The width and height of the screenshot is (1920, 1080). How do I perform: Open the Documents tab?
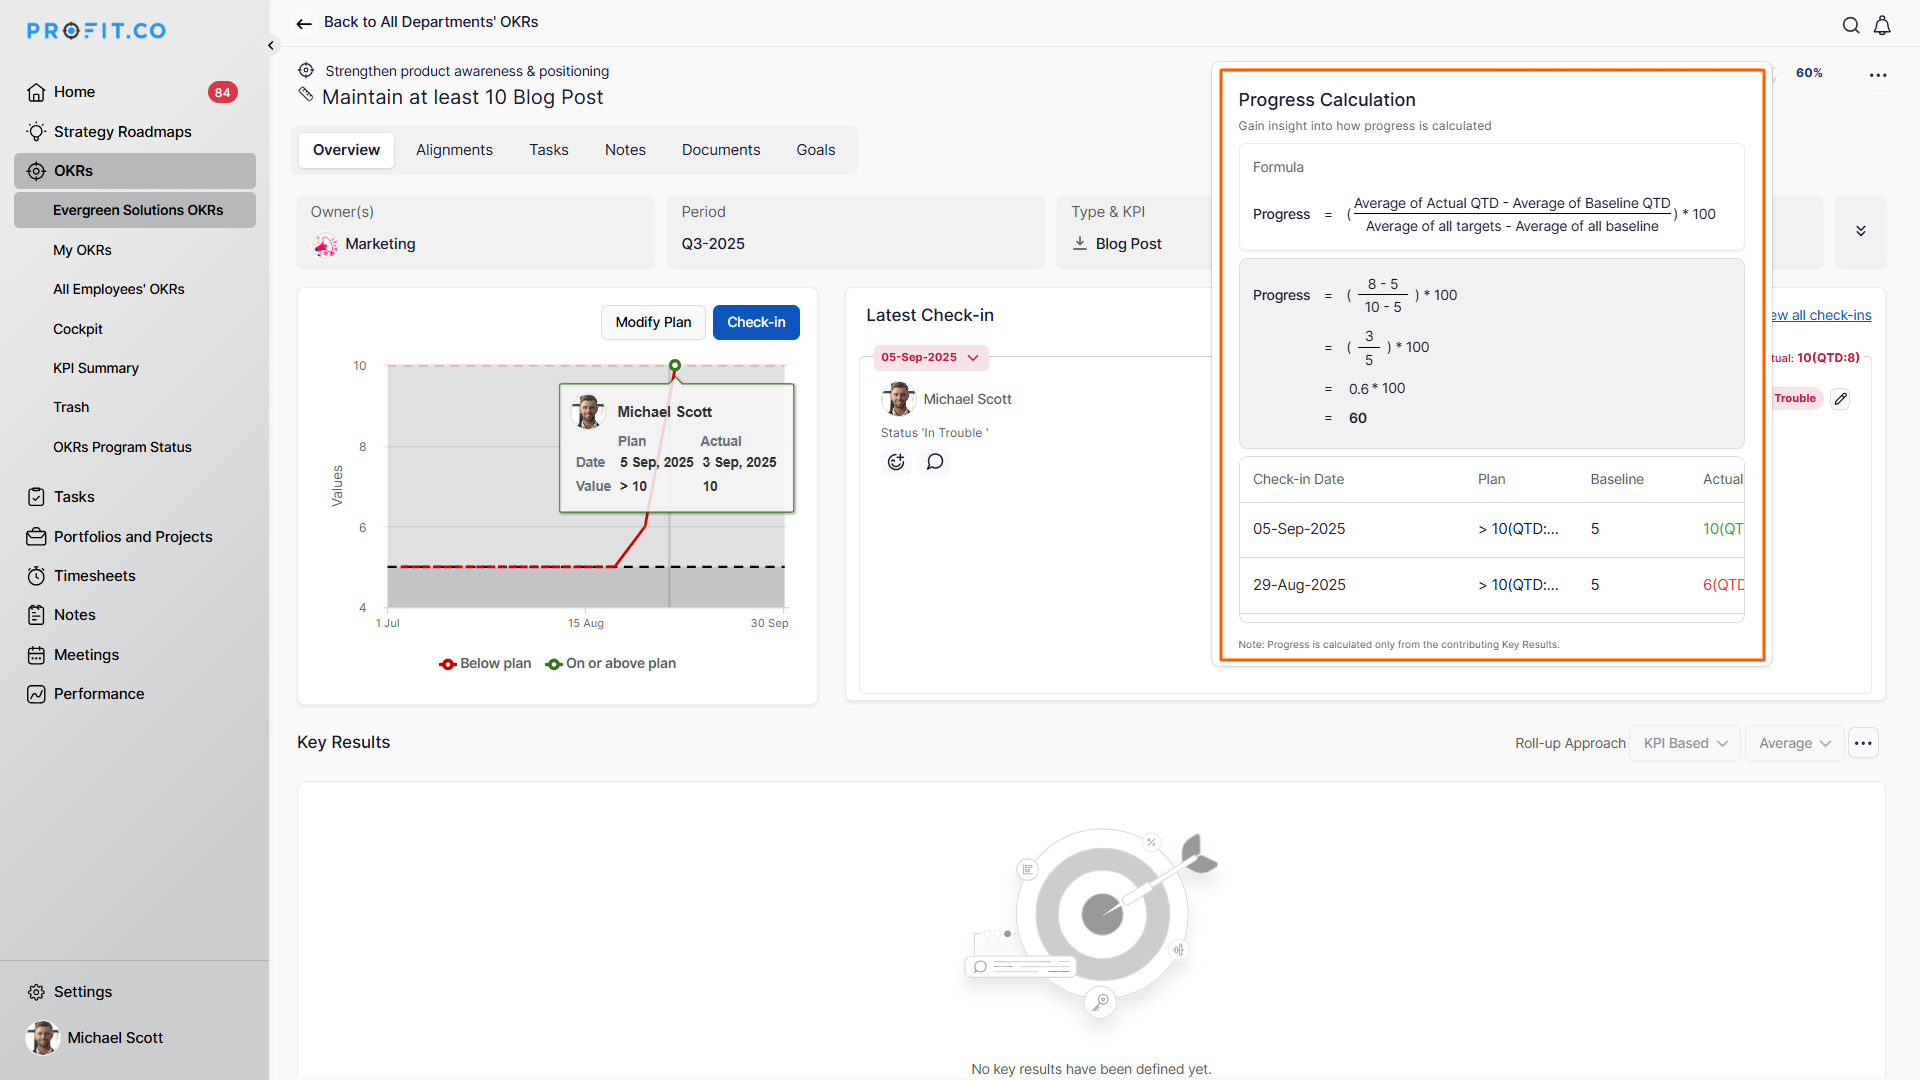[720, 150]
